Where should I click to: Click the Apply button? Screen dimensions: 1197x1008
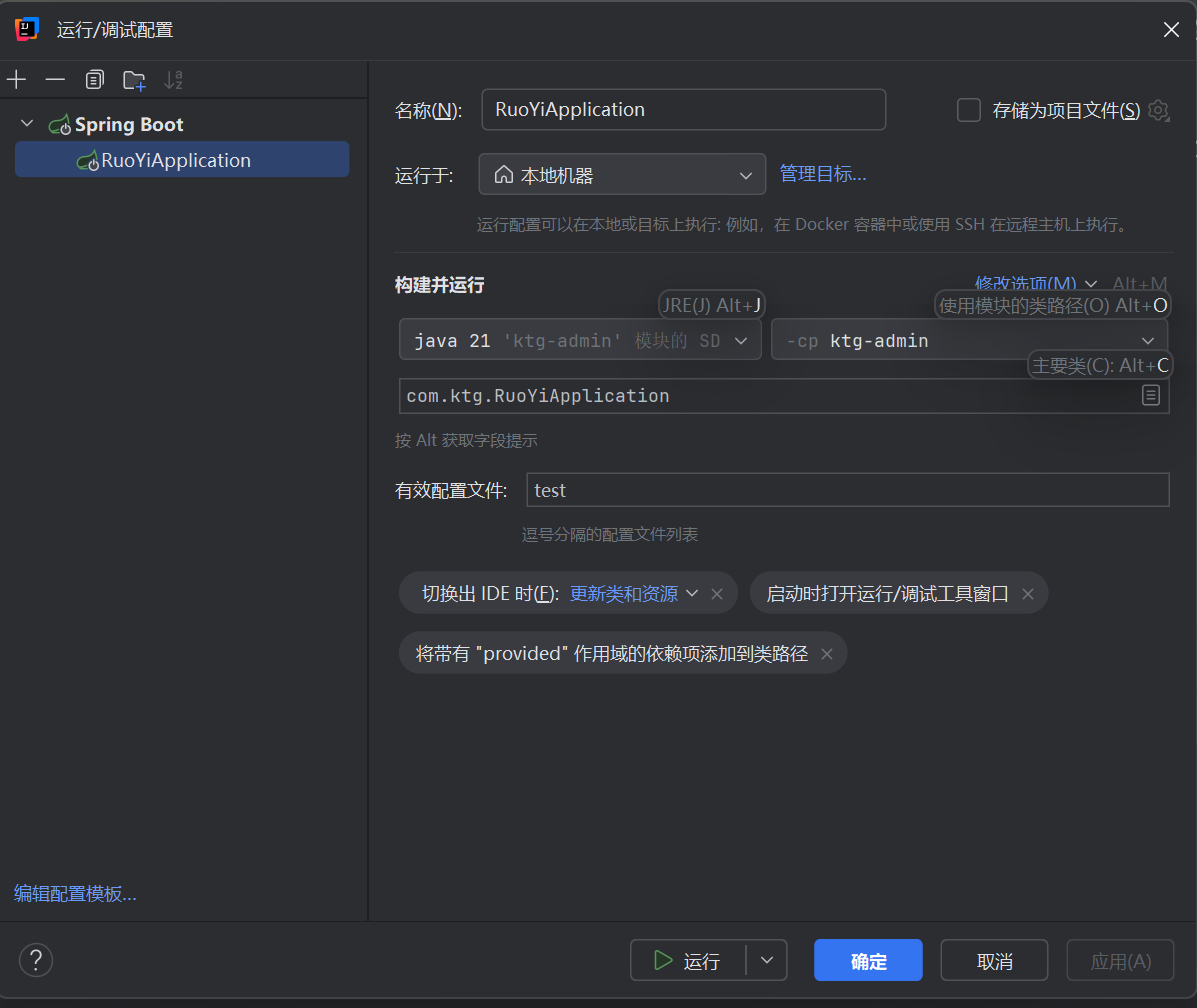click(1120, 960)
